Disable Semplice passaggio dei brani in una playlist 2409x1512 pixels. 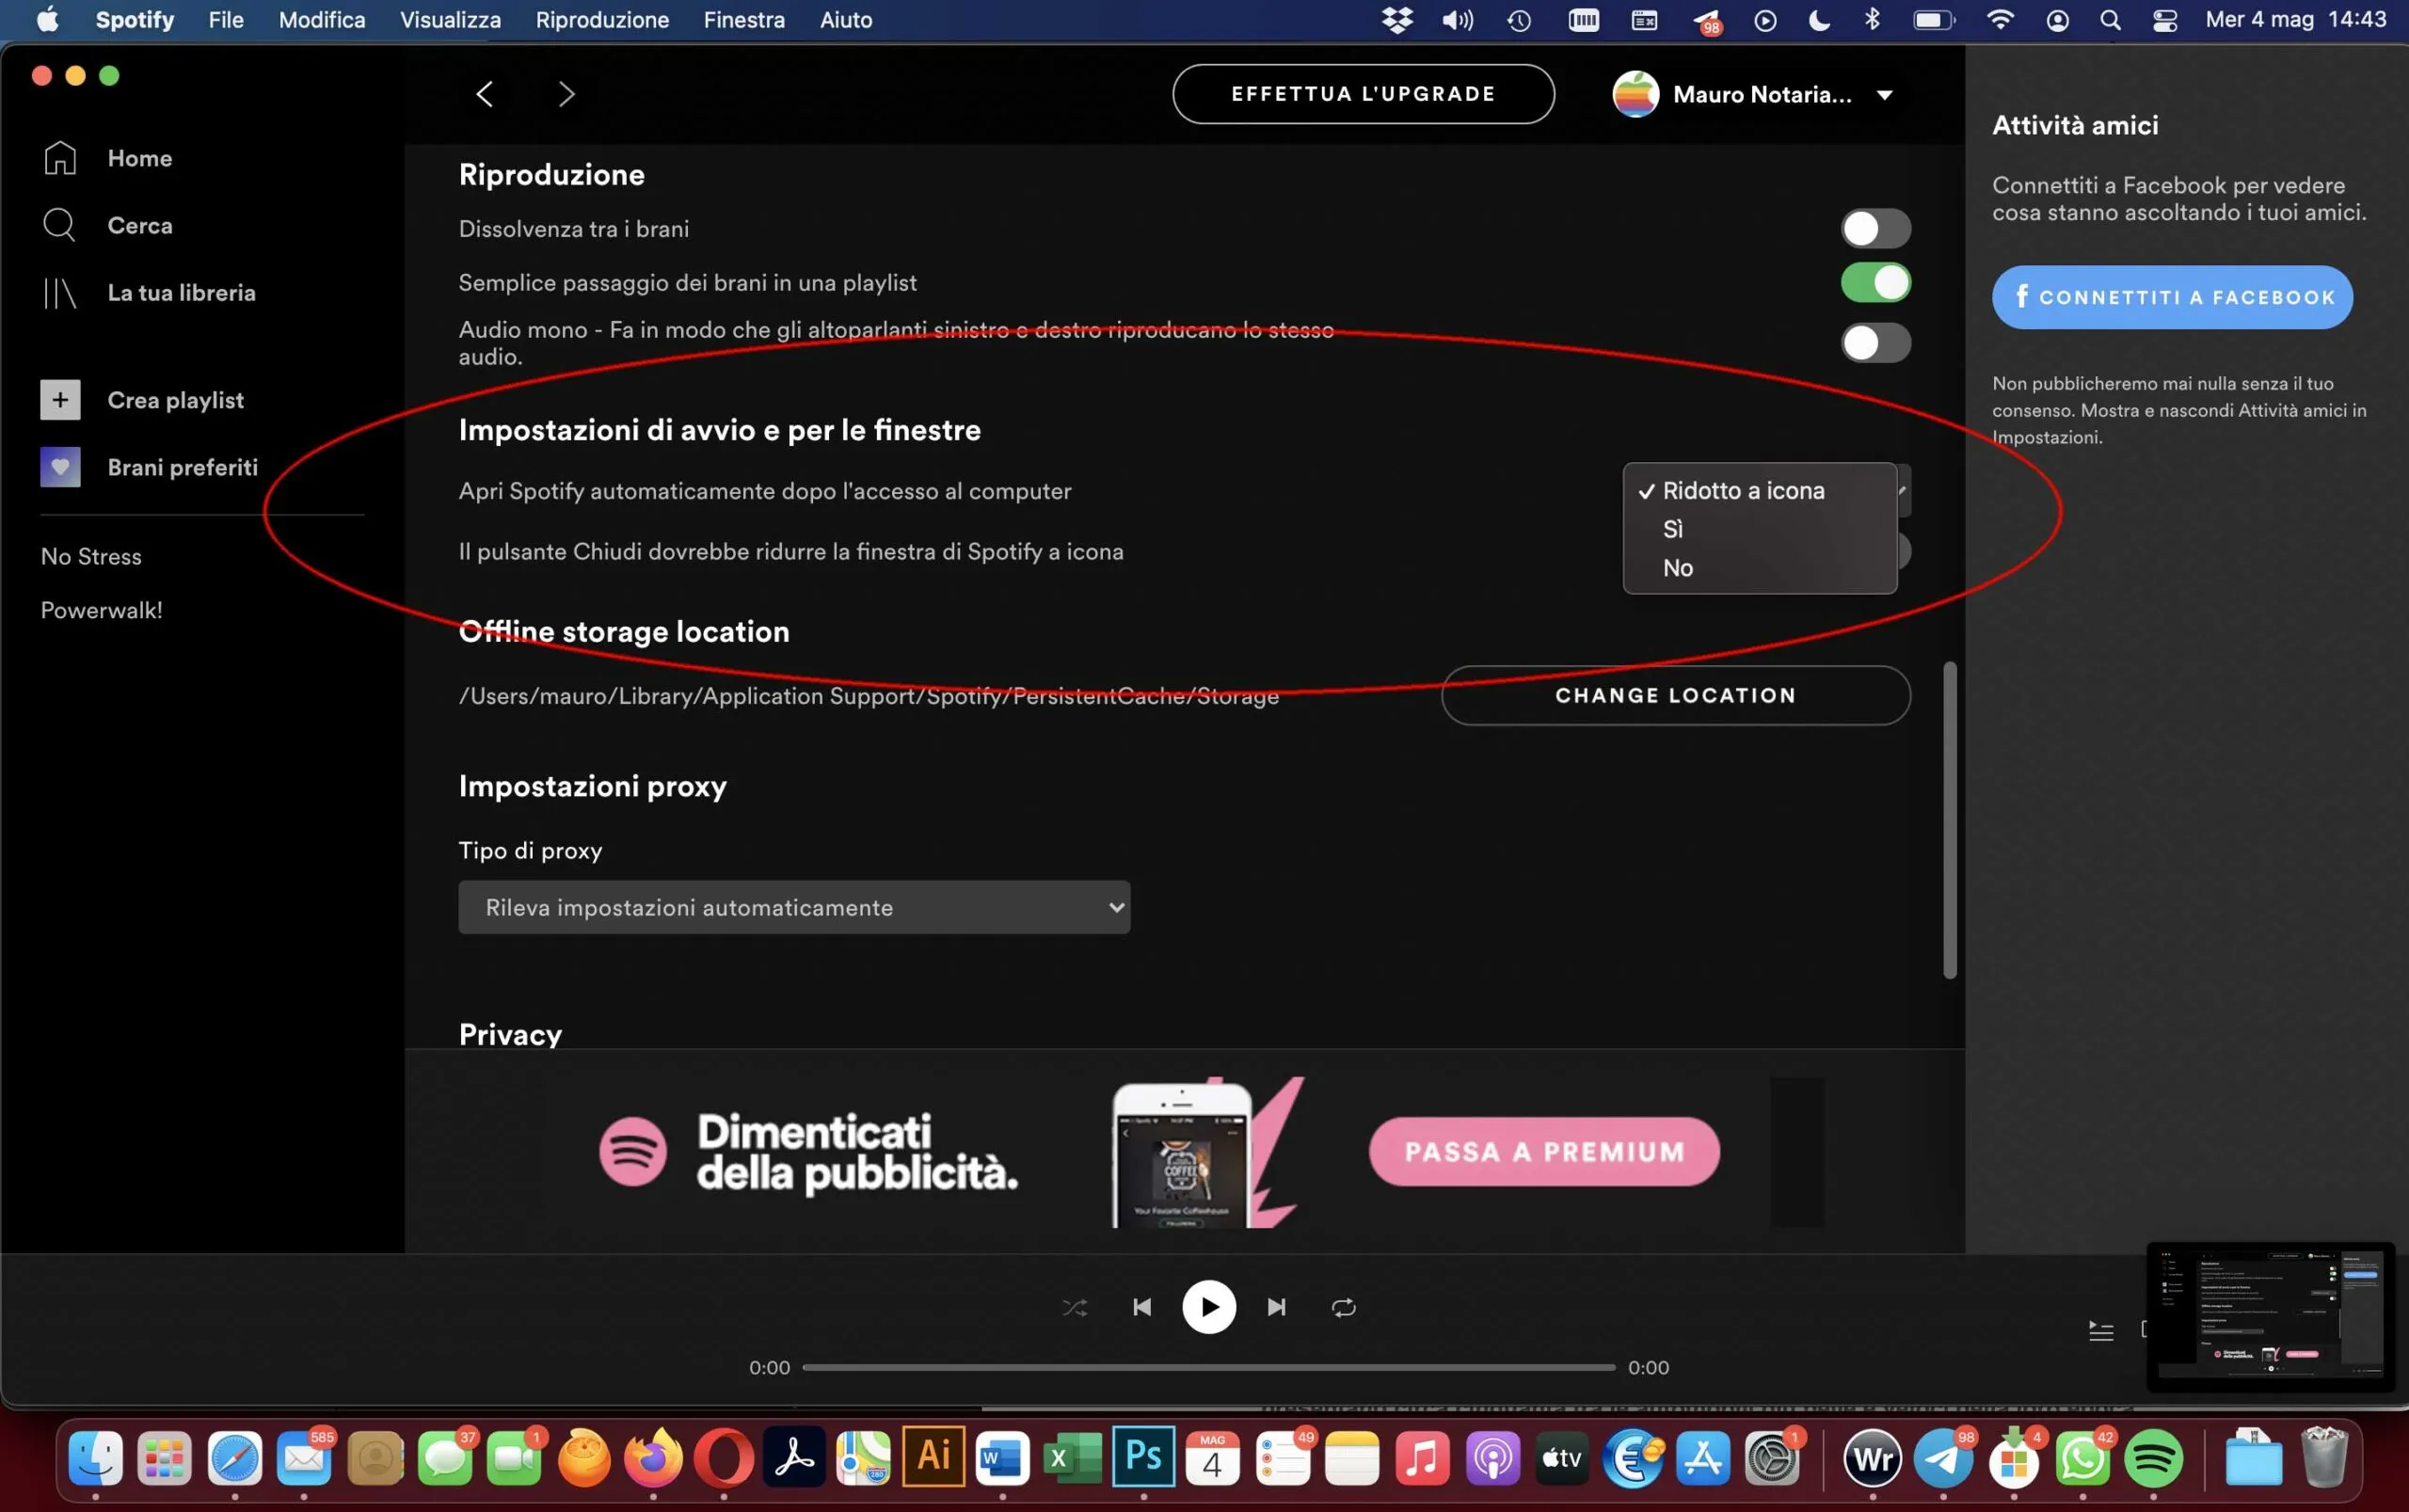[1875, 283]
